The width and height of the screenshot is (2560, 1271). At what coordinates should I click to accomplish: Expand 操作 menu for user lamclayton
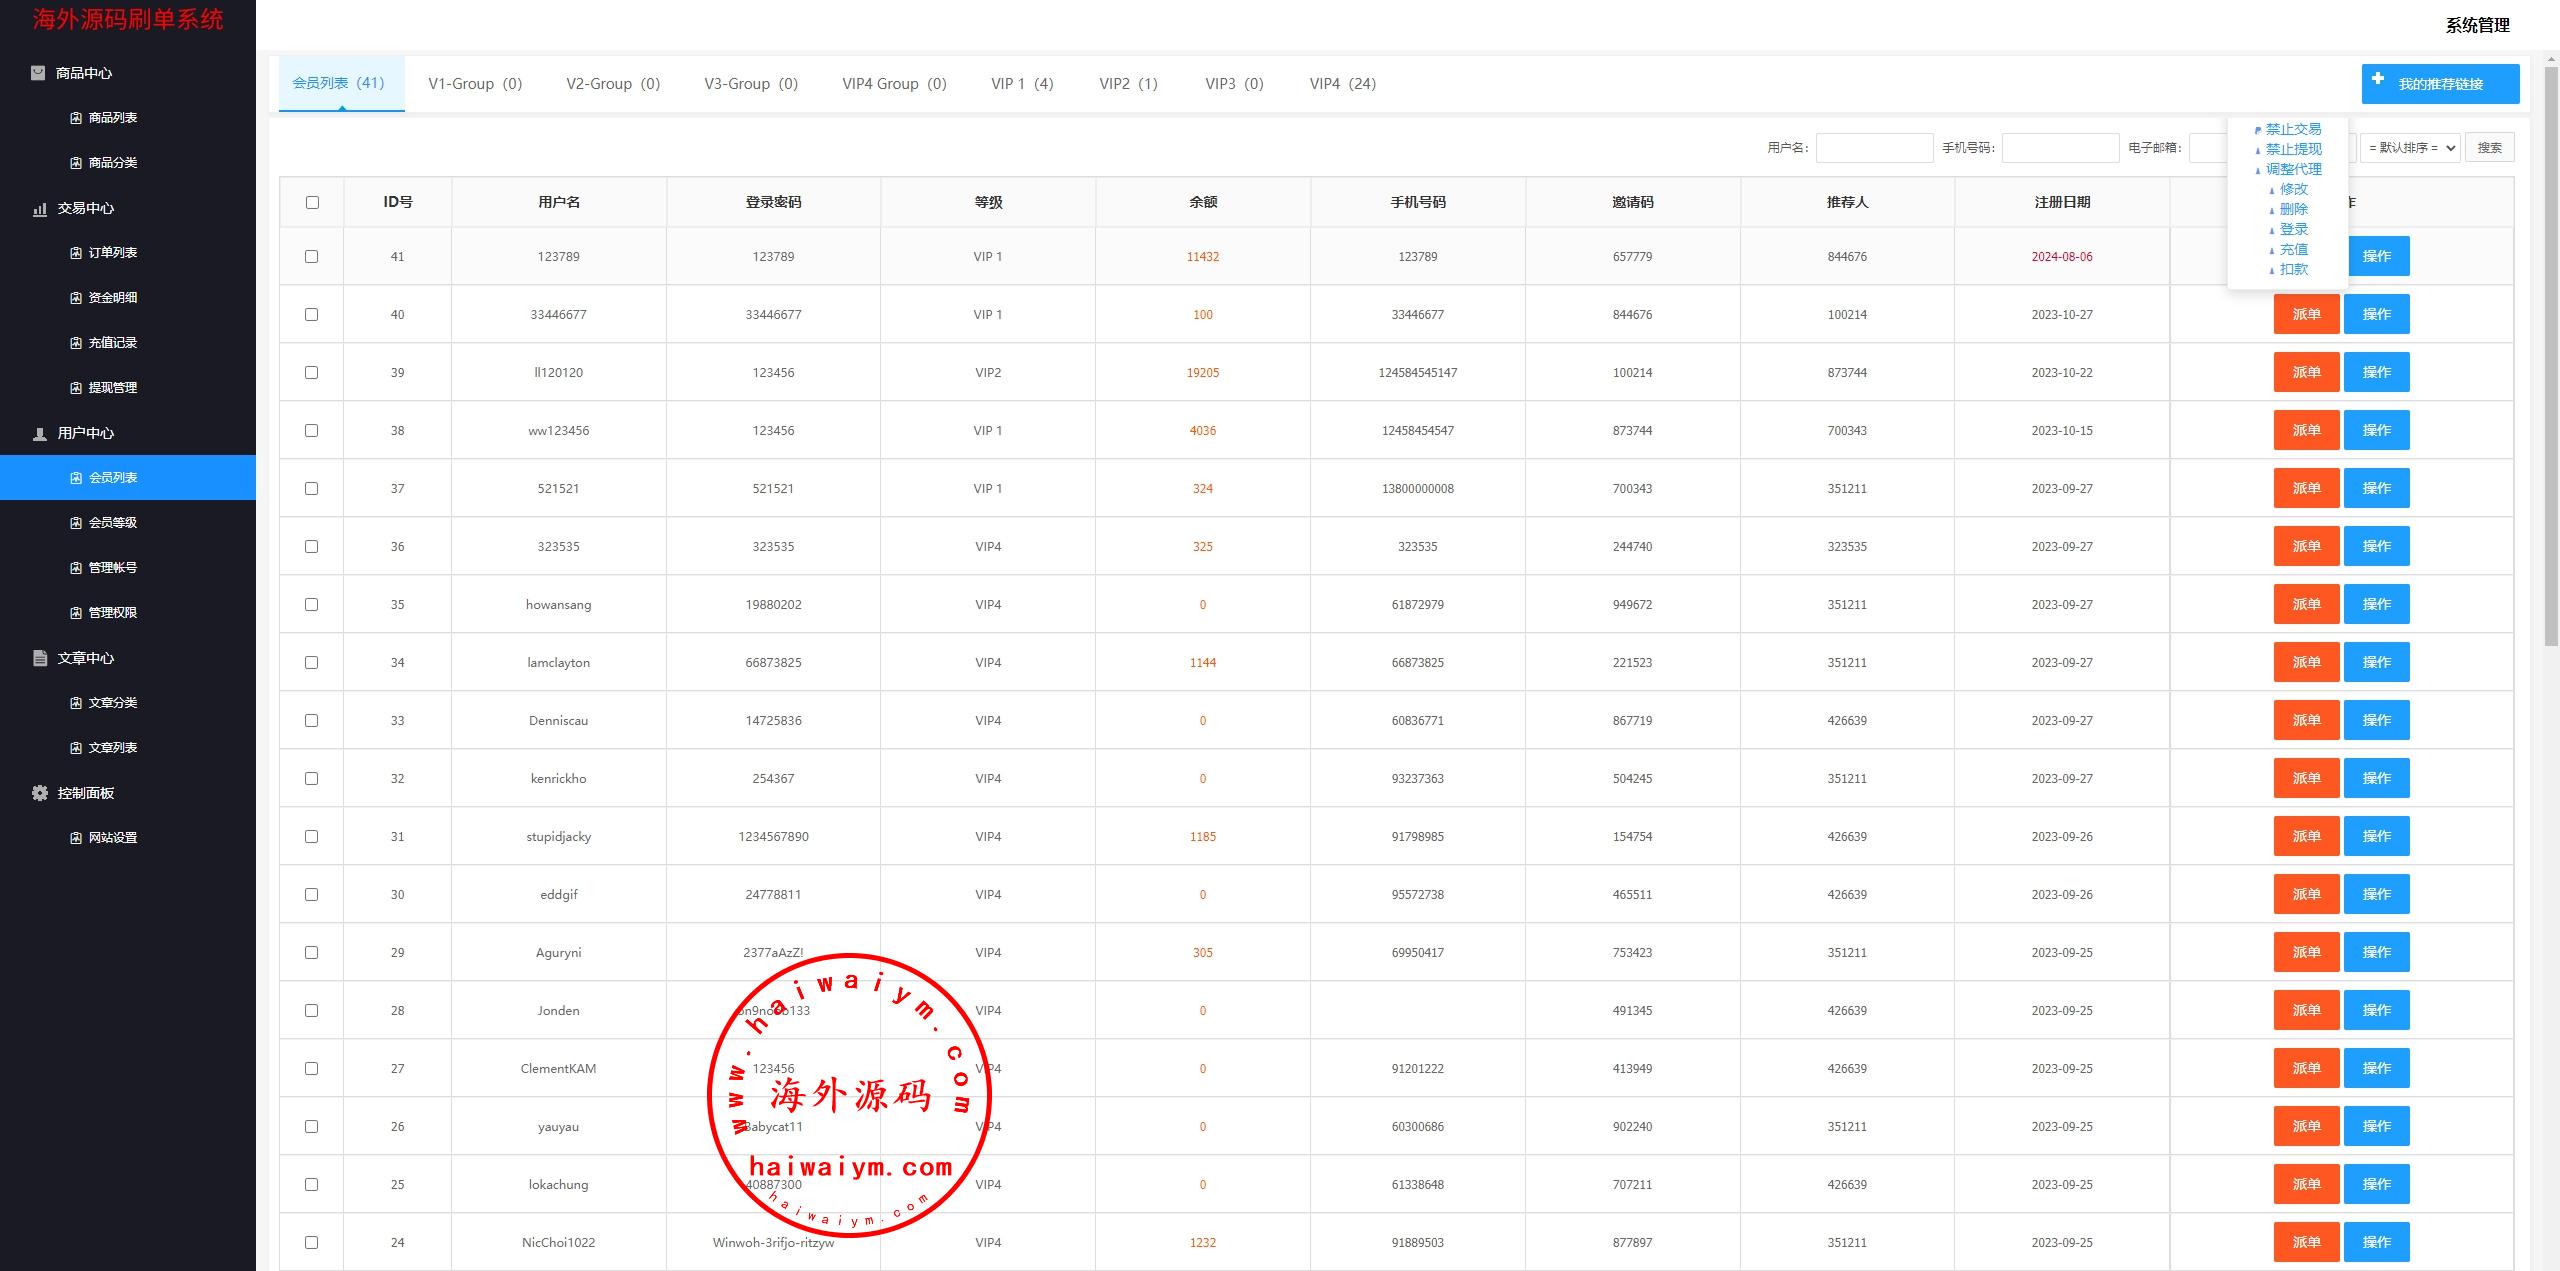point(2376,662)
